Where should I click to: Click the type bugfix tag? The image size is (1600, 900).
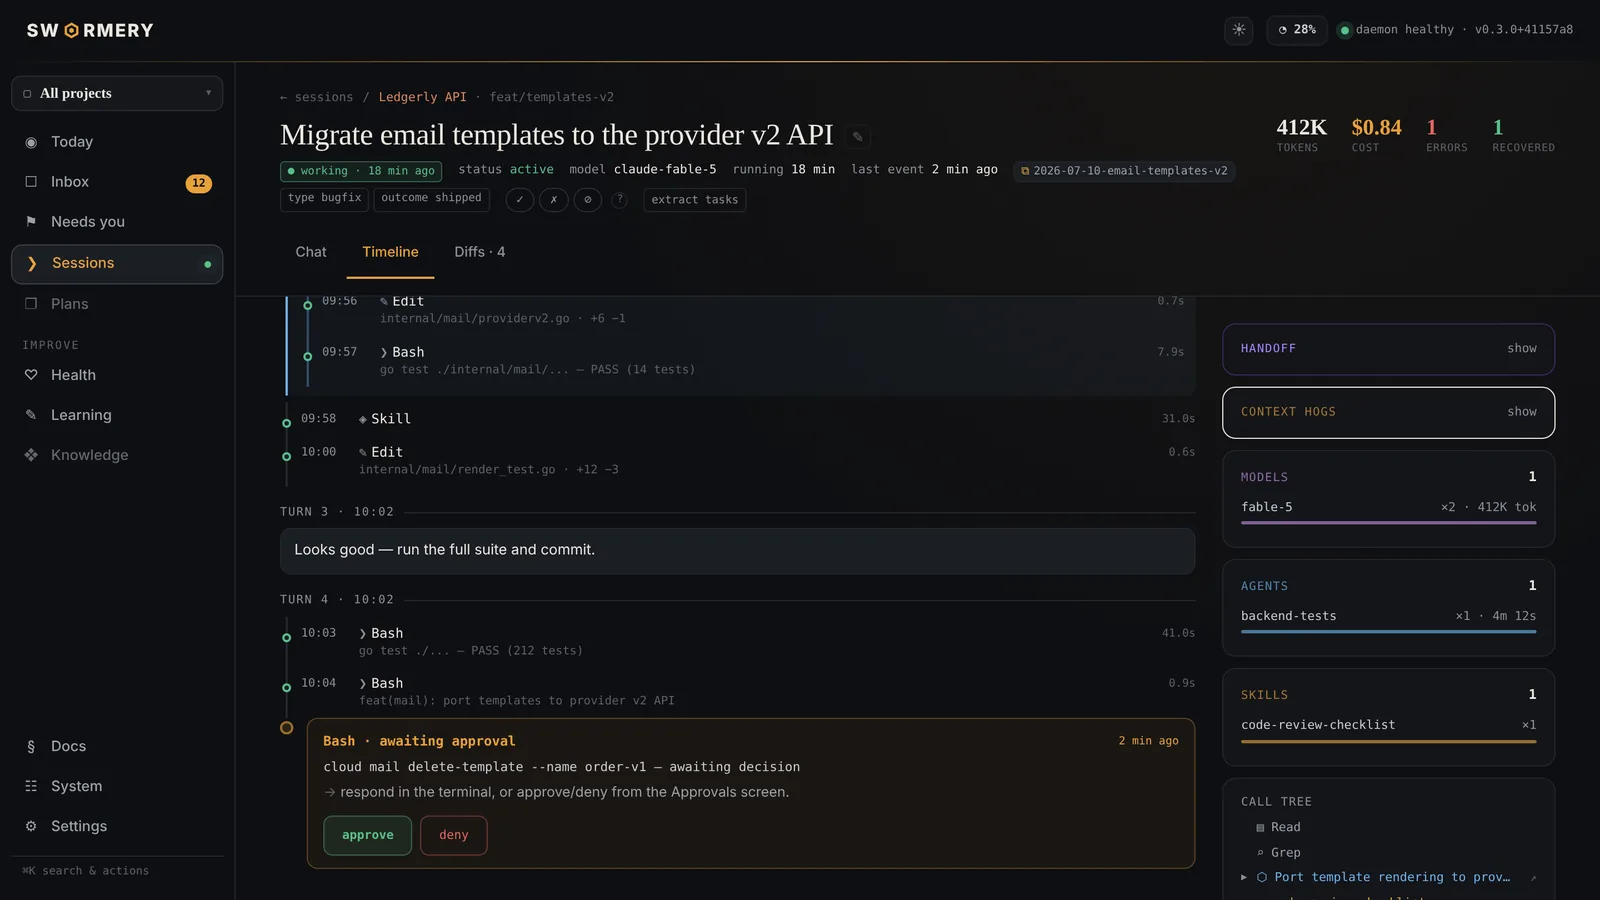coord(325,198)
